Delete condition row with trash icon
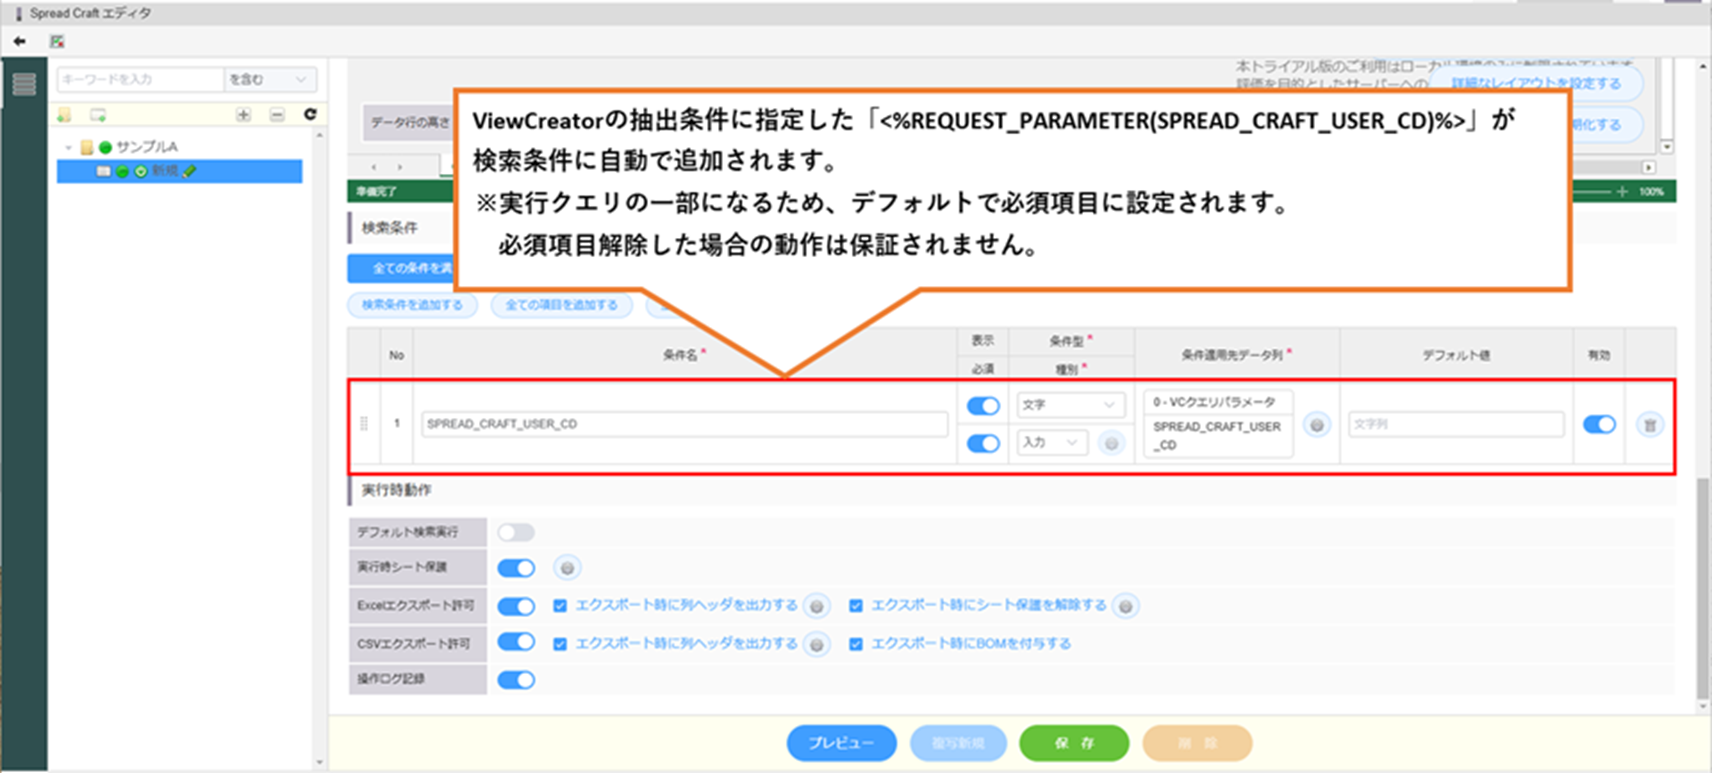The image size is (1712, 773). 1650,425
